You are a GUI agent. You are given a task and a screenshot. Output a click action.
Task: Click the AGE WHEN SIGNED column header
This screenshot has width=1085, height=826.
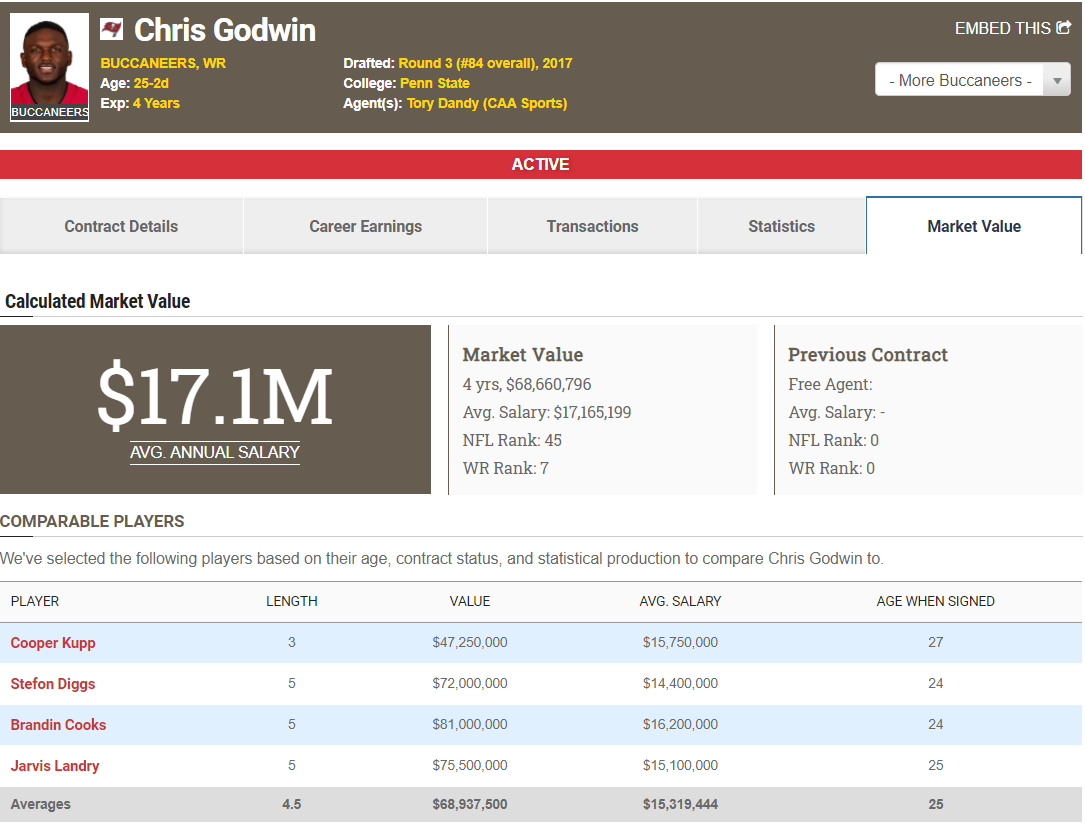(x=935, y=601)
